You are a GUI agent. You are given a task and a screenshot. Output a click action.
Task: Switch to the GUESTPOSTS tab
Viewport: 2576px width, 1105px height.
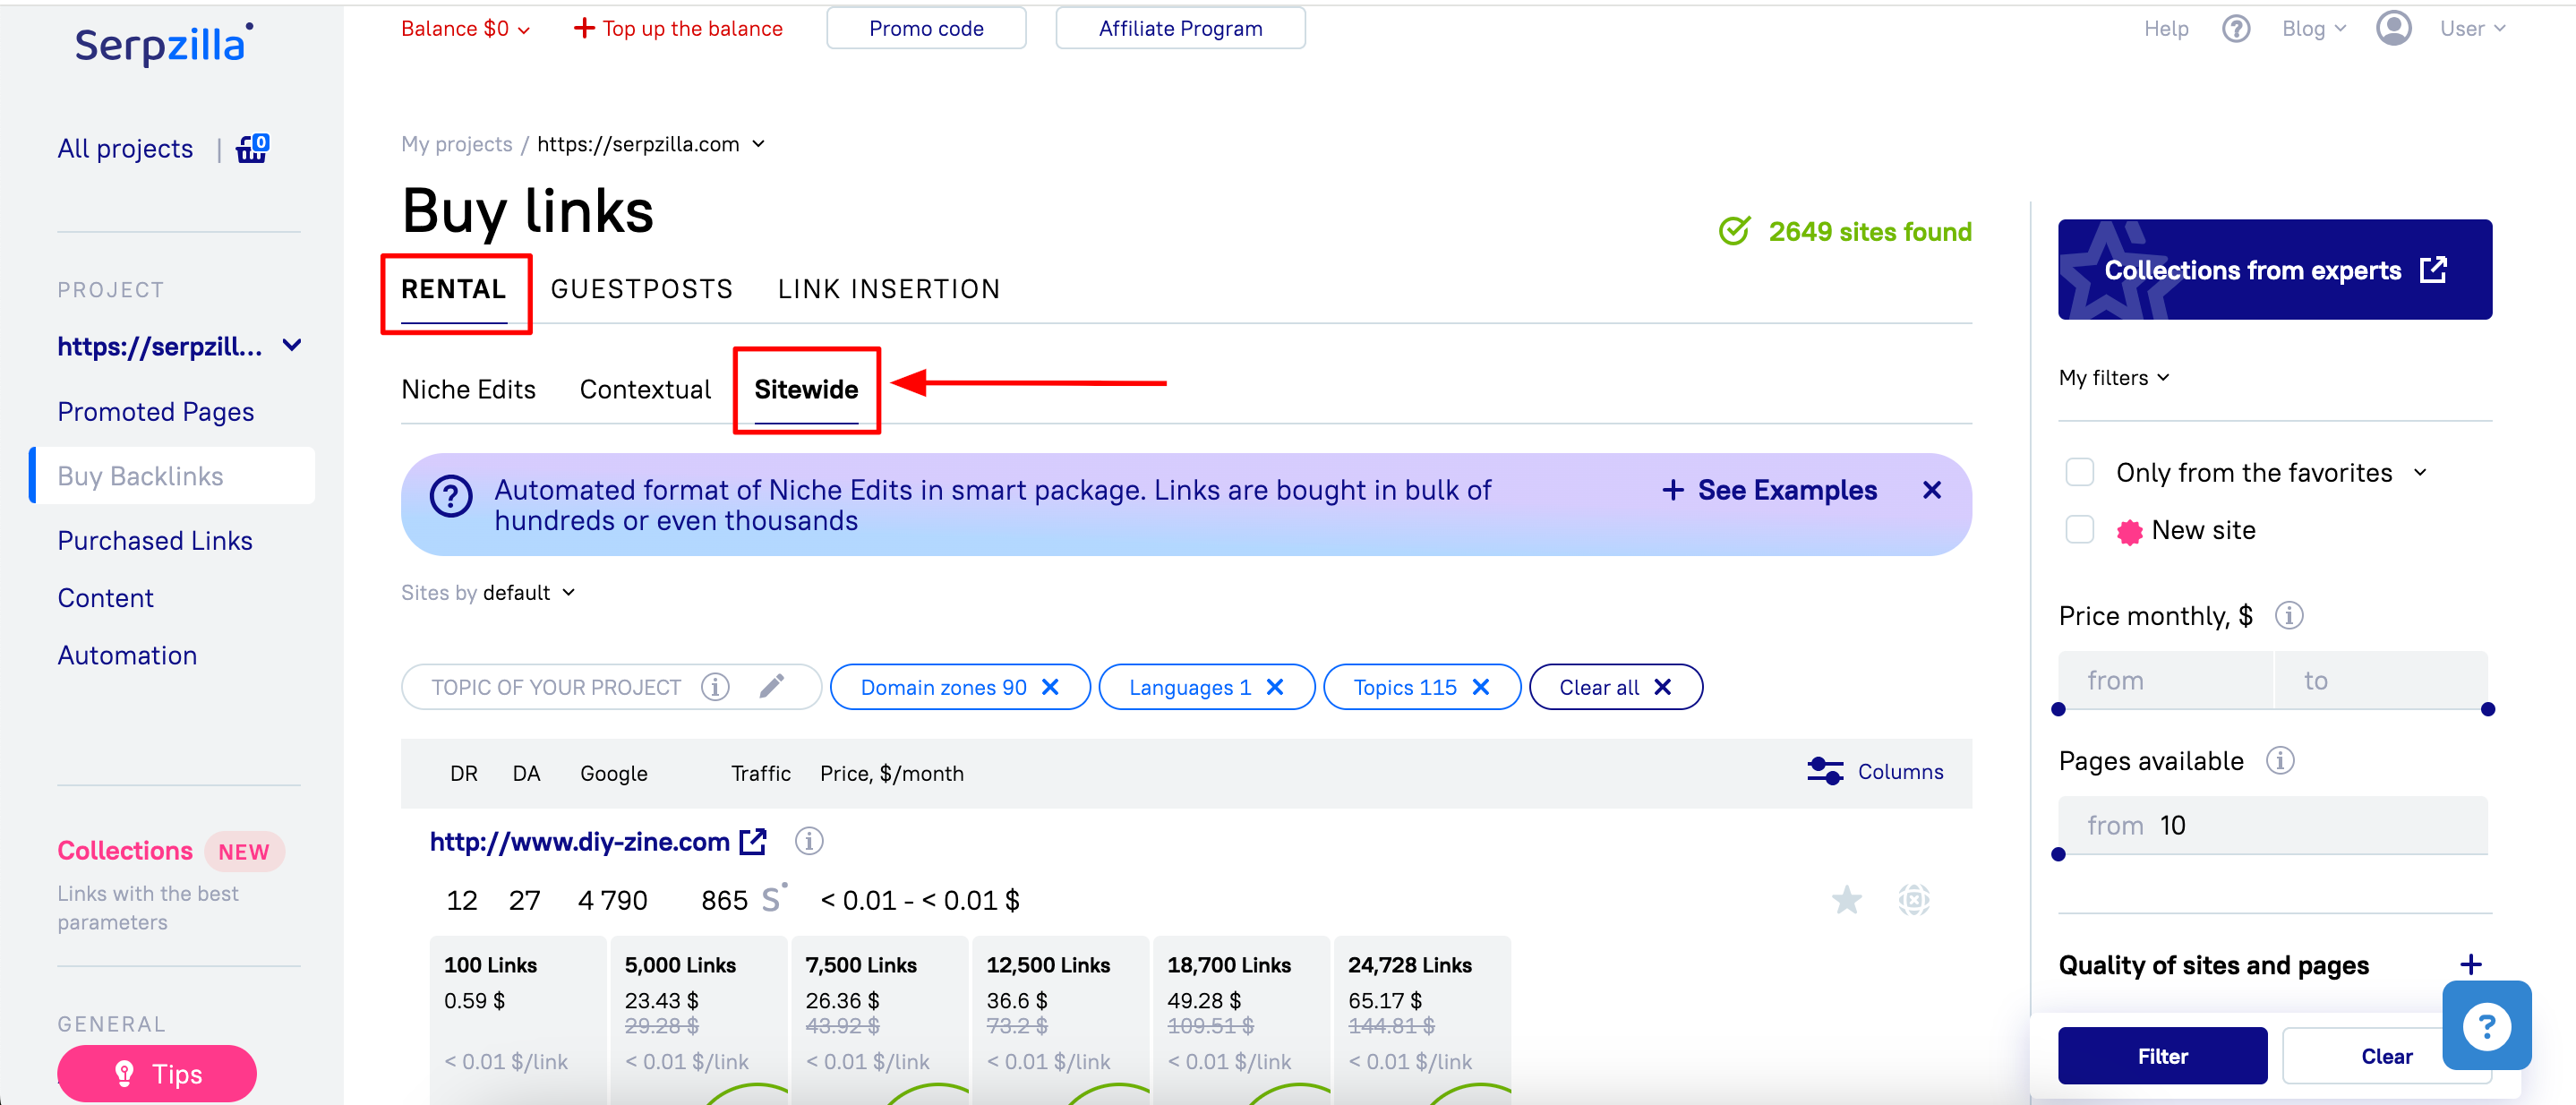(x=641, y=289)
